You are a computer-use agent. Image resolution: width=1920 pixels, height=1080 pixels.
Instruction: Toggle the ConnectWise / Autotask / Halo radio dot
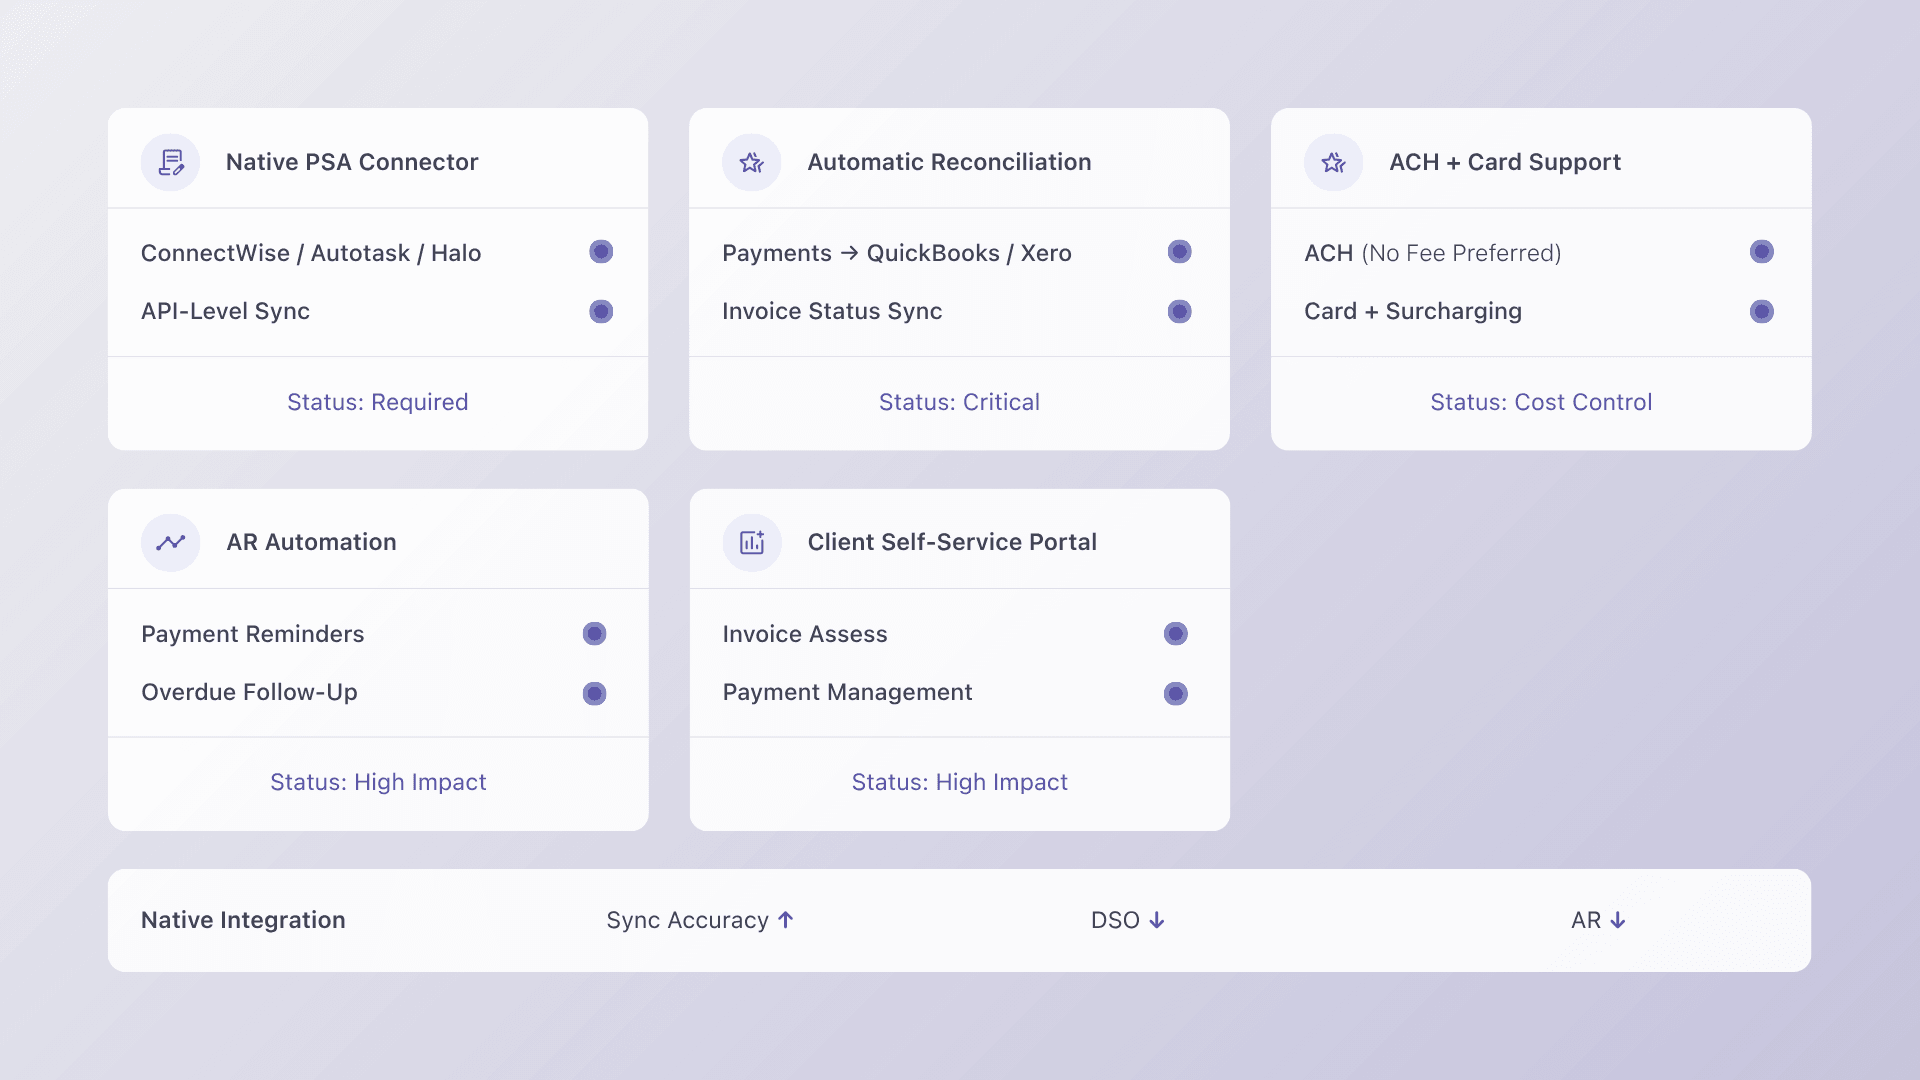click(x=601, y=252)
